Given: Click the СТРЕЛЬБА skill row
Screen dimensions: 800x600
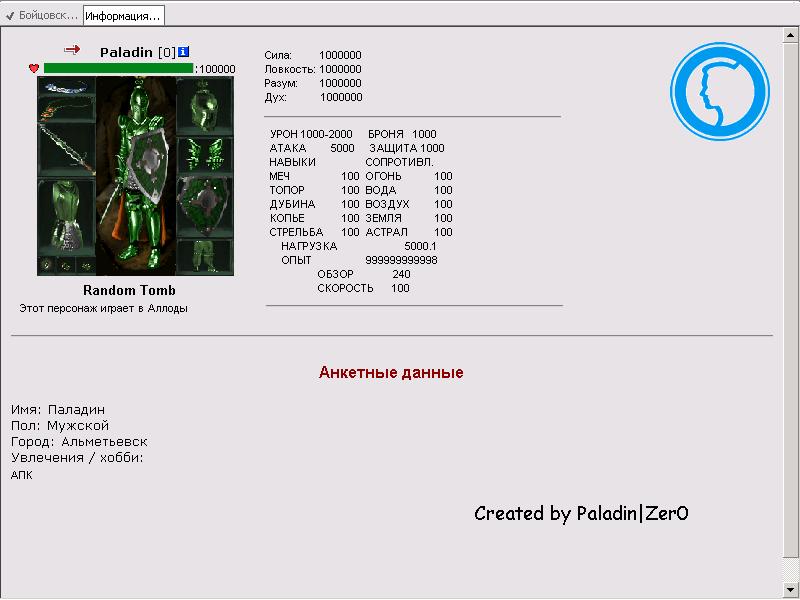Looking at the screenshot, I should click(314, 232).
